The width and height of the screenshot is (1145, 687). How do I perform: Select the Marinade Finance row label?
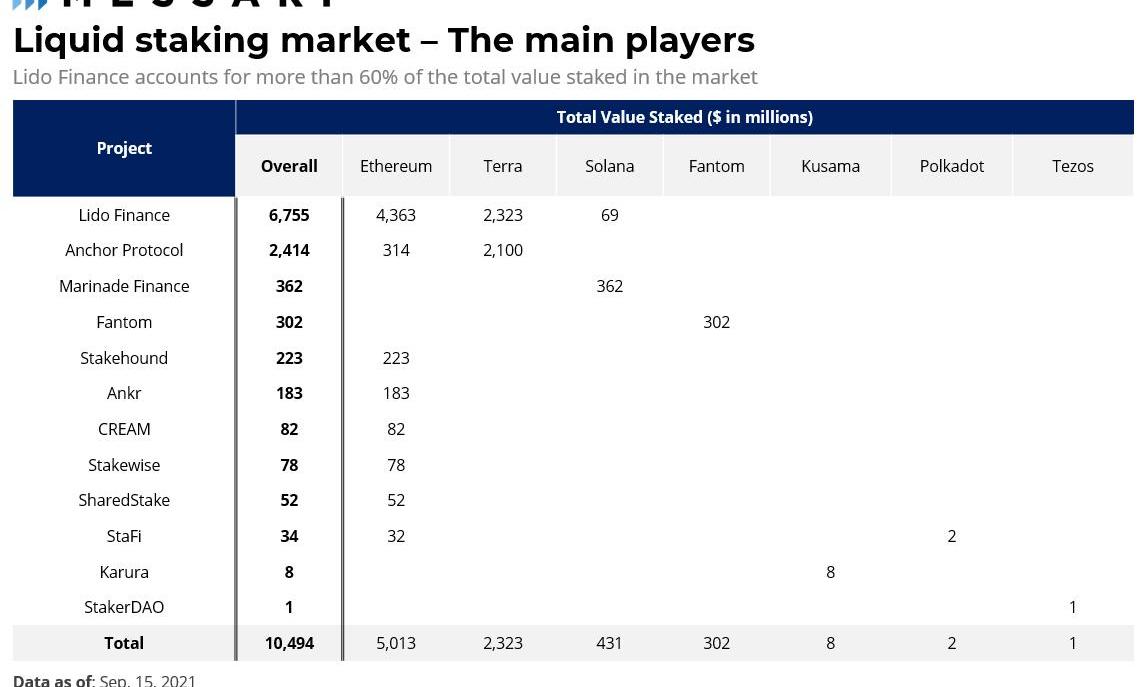click(x=124, y=286)
